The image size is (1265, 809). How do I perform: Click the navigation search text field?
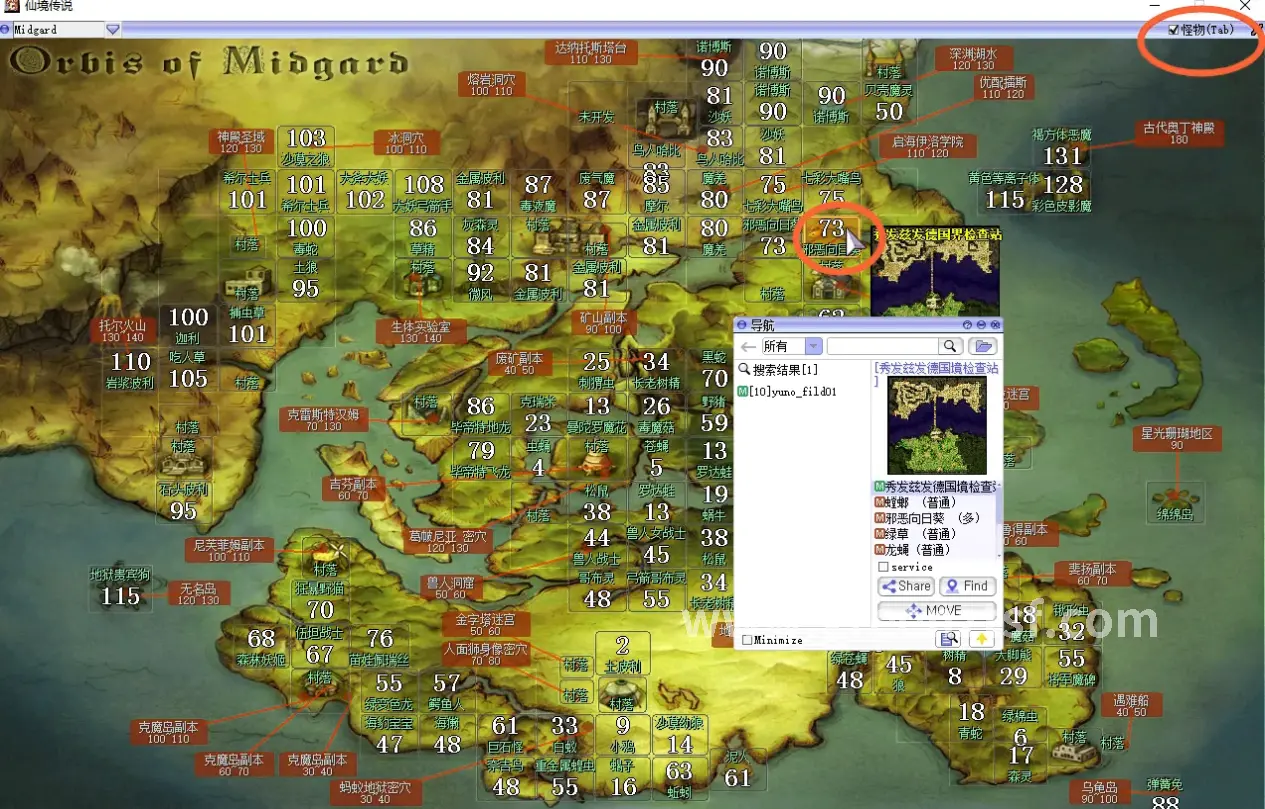(884, 346)
